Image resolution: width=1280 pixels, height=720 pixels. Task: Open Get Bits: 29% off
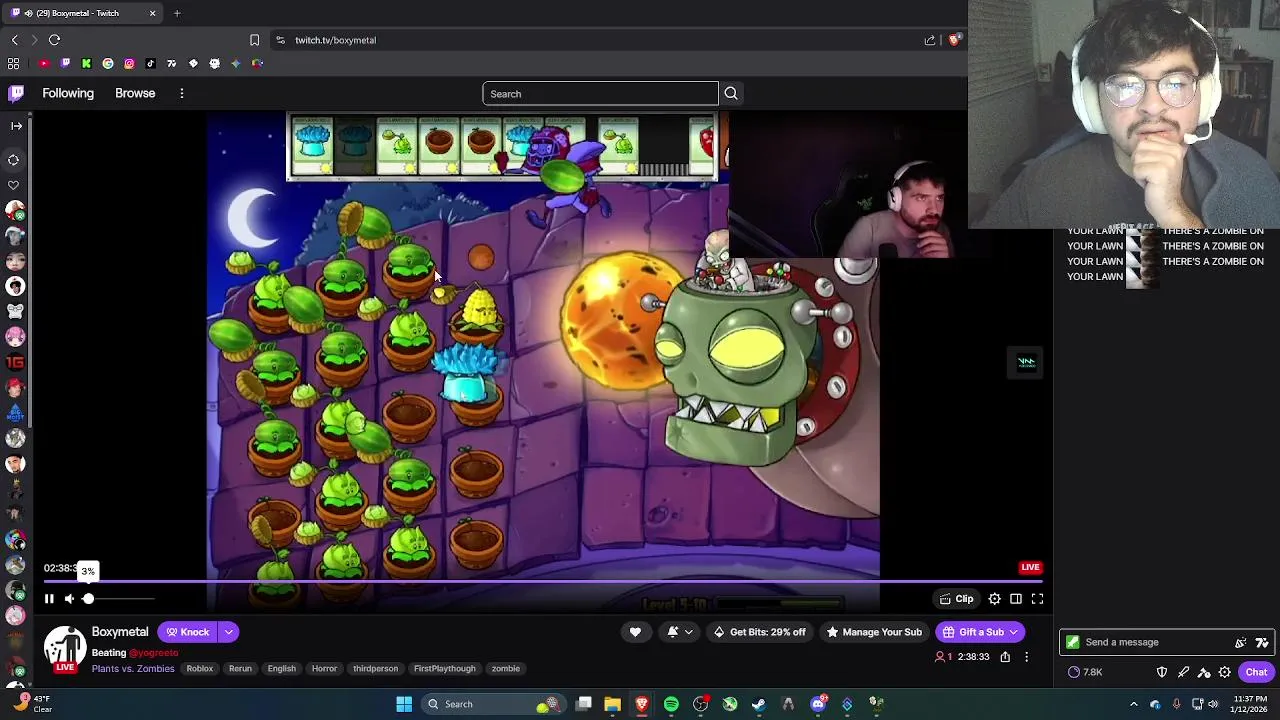[759, 632]
